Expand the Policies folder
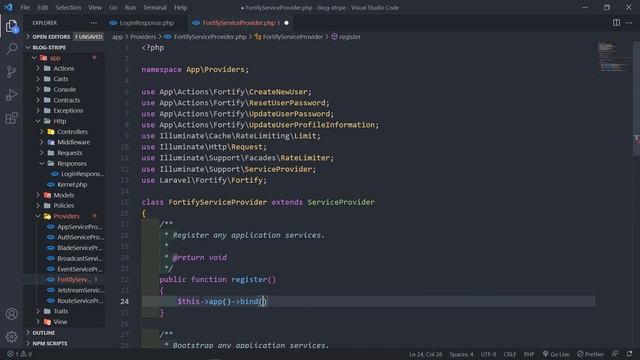 (63, 205)
